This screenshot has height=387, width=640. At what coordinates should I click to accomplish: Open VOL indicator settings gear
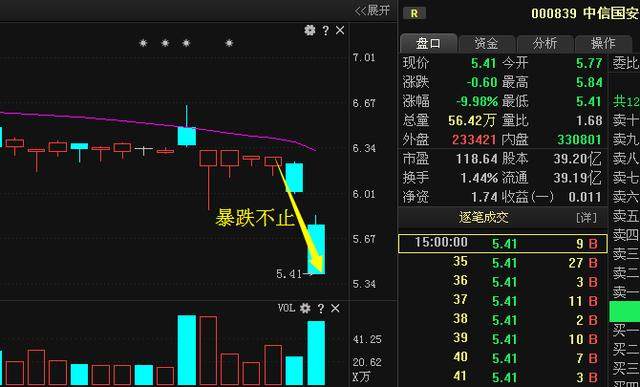[305, 308]
